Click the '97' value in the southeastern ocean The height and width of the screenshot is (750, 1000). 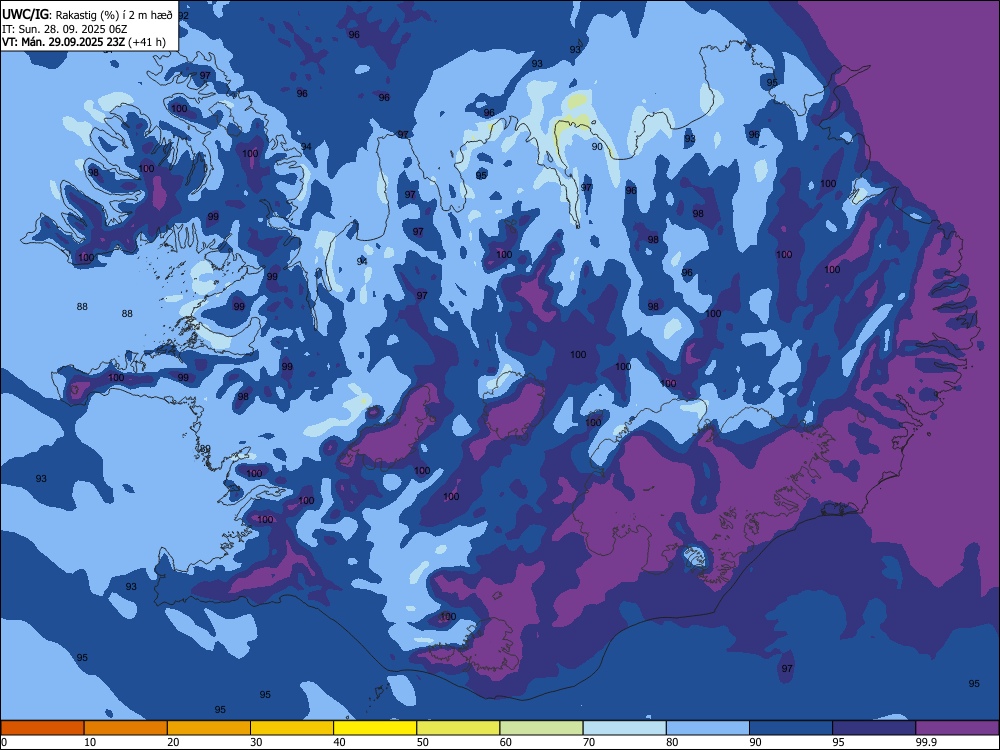(x=787, y=668)
